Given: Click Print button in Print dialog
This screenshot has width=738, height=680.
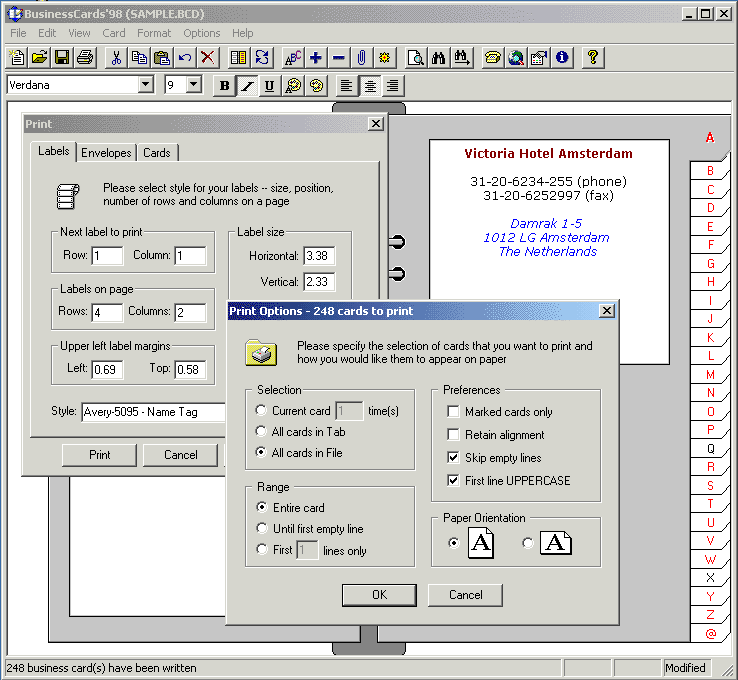Looking at the screenshot, I should [x=99, y=455].
